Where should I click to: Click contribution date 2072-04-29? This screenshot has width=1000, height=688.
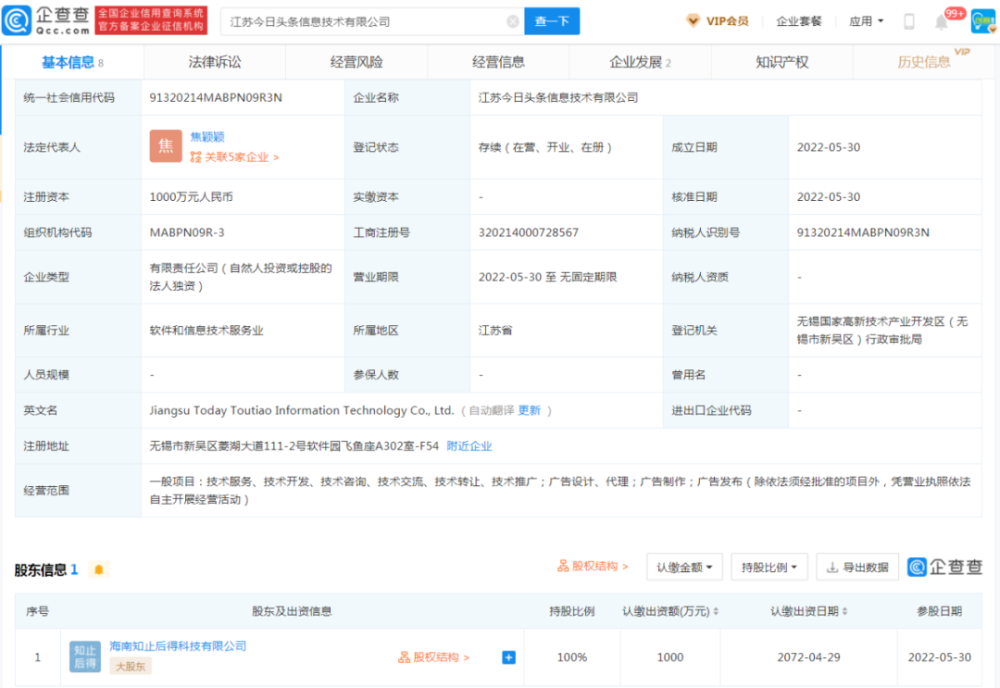(x=808, y=657)
